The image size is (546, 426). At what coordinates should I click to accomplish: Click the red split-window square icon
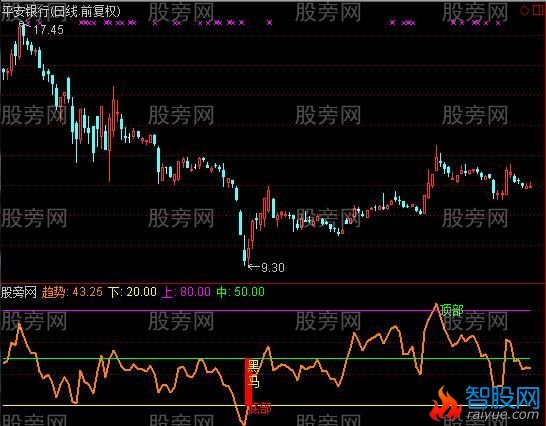pos(538,10)
